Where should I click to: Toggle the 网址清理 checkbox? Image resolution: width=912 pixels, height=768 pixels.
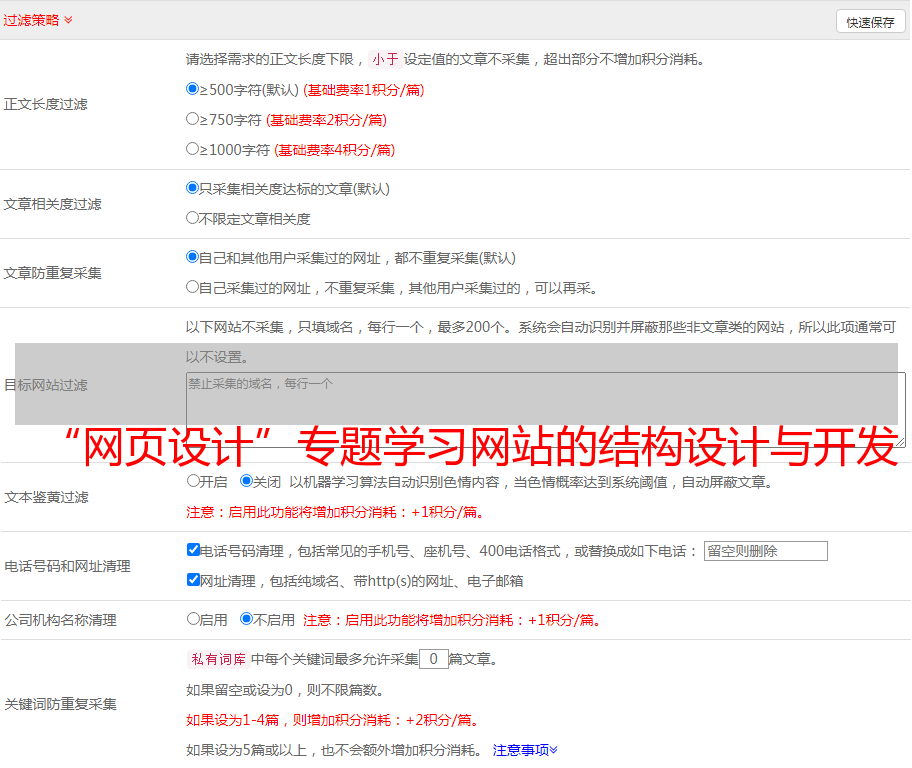(x=194, y=580)
